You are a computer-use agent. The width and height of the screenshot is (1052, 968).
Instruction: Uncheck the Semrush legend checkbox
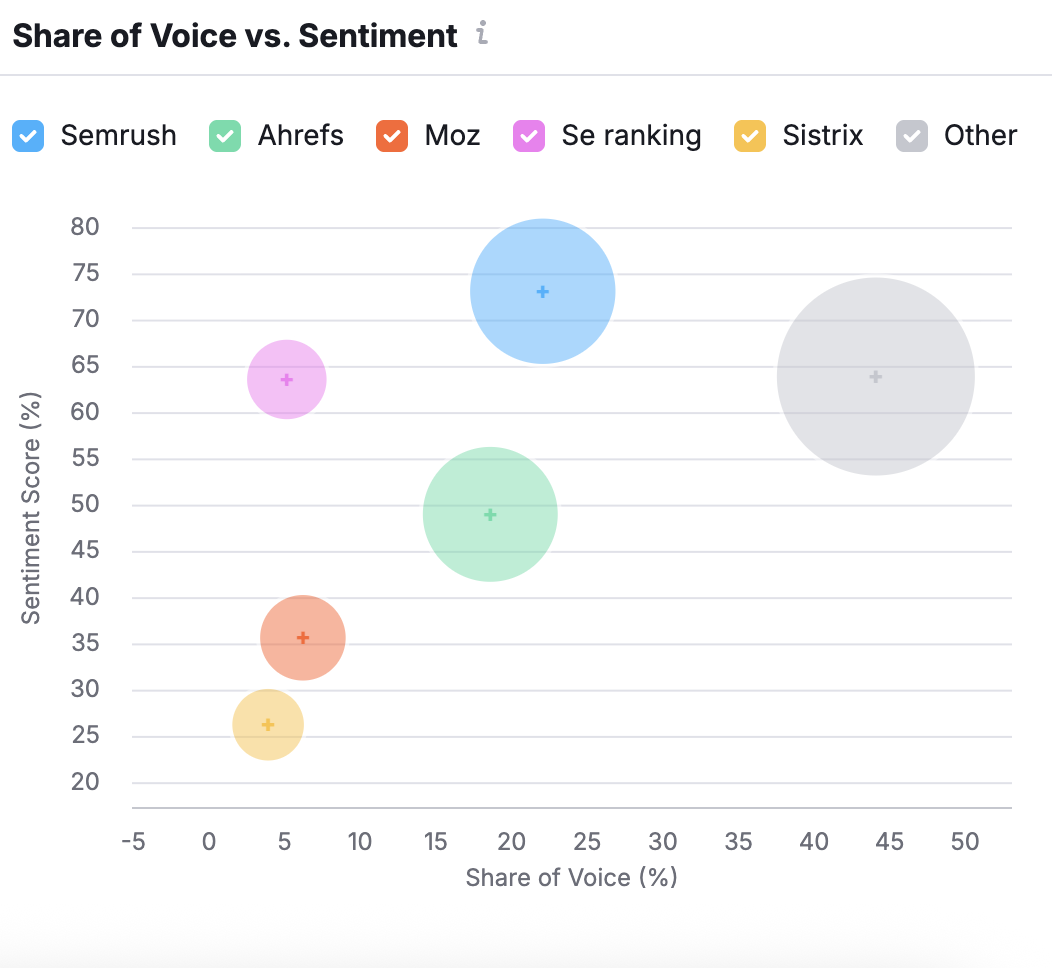click(x=28, y=136)
